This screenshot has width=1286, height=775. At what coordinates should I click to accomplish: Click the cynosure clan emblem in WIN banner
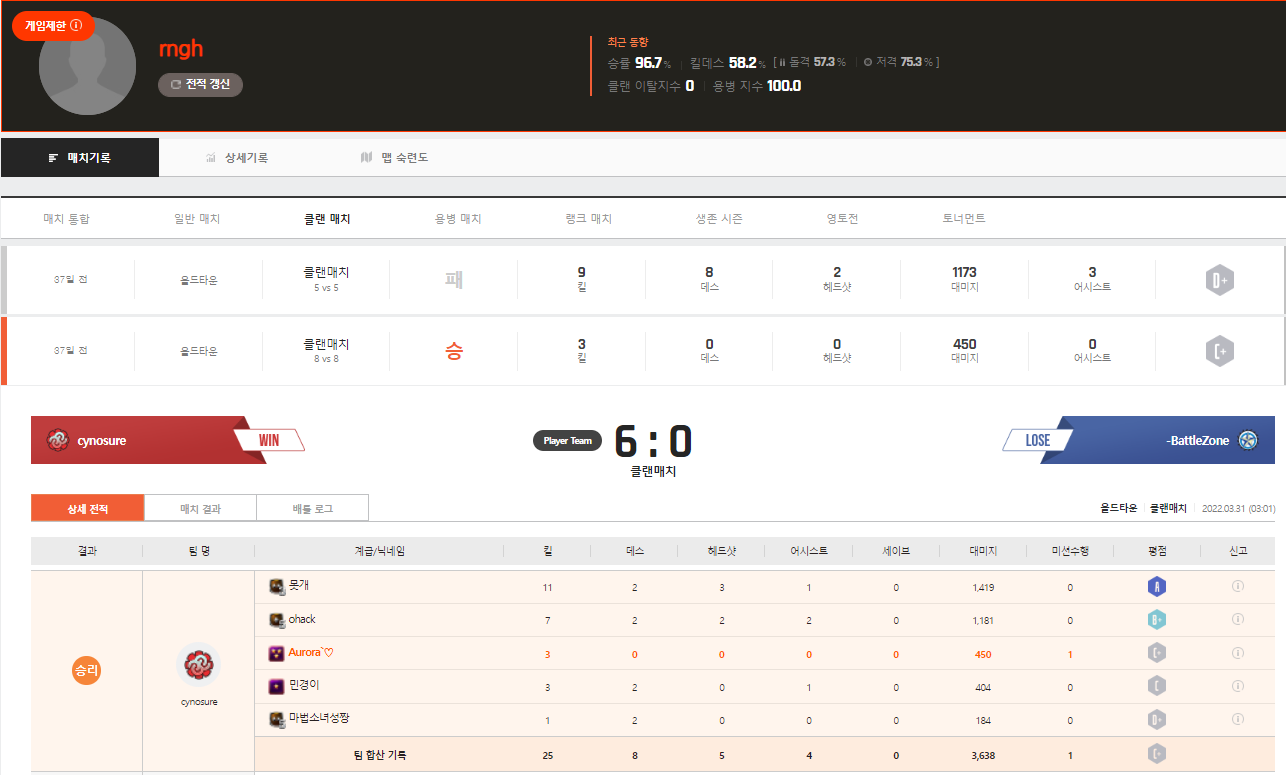58,440
